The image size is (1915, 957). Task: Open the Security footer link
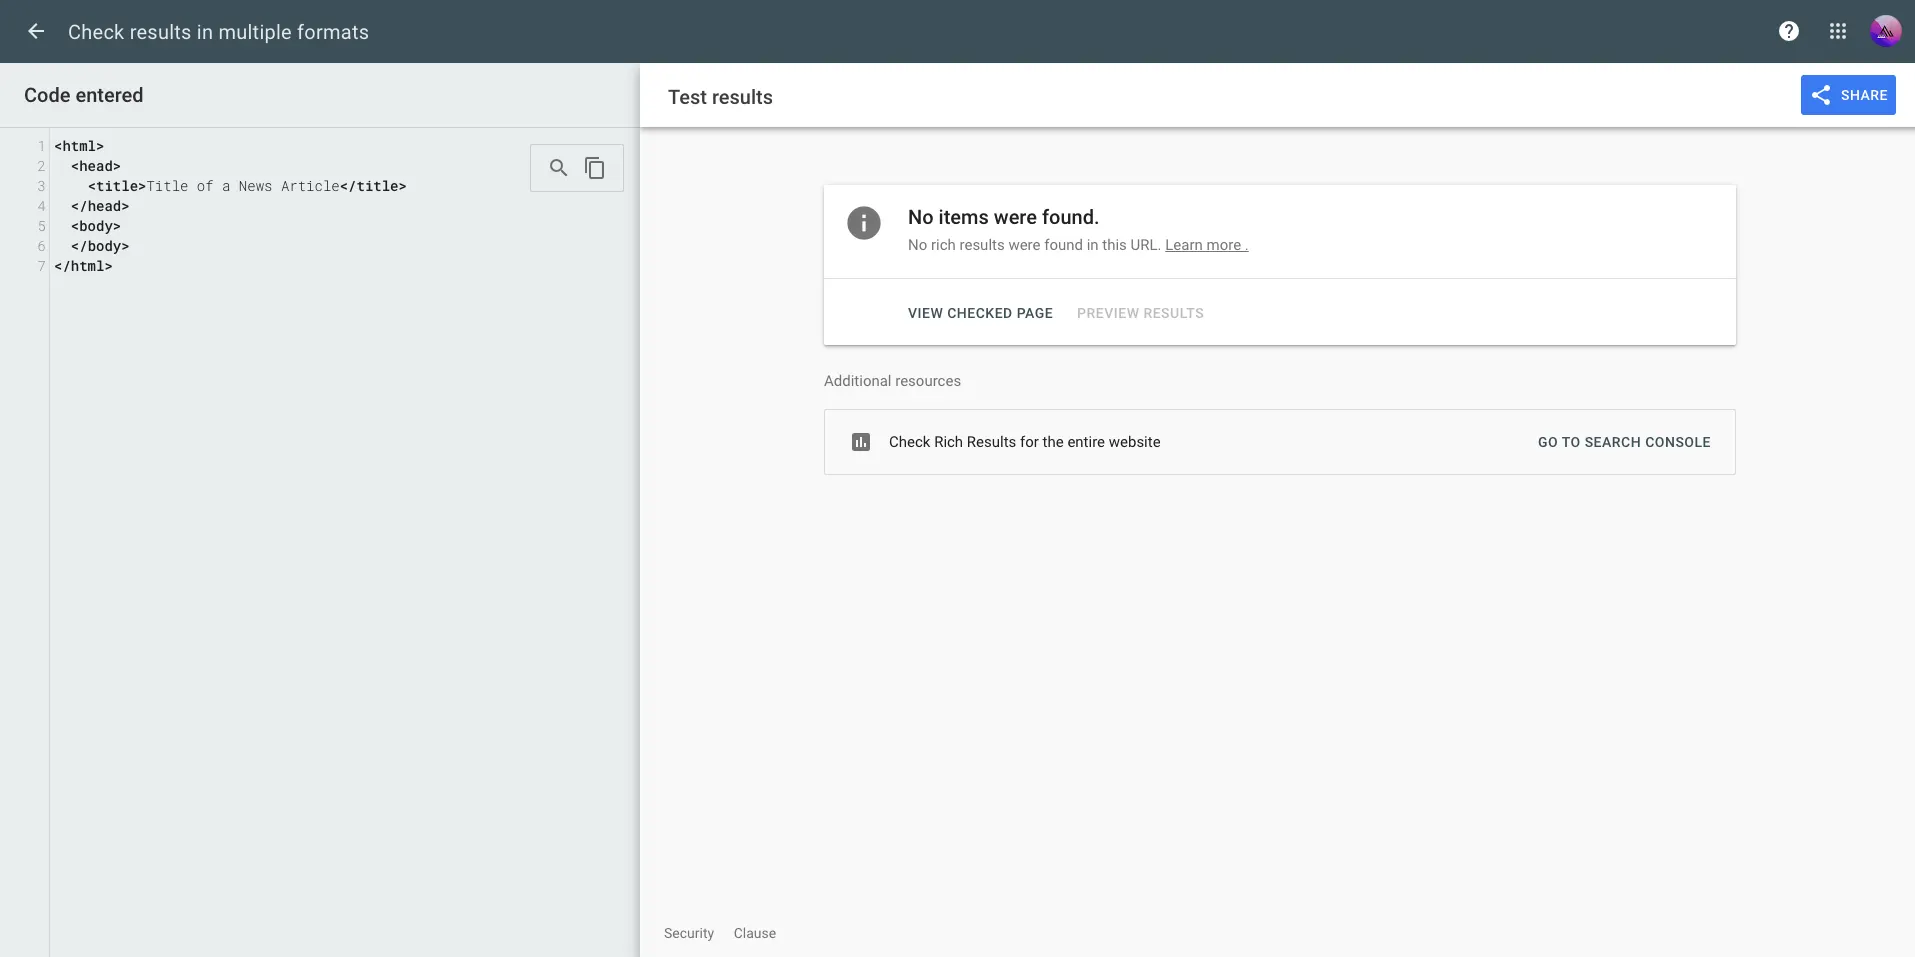[x=689, y=933]
